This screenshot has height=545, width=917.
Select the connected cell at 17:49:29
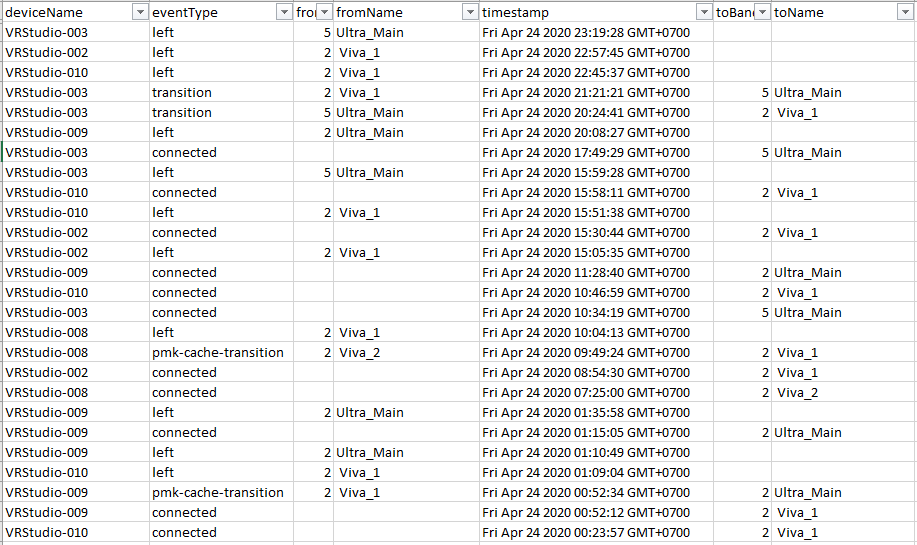click(x=221, y=153)
